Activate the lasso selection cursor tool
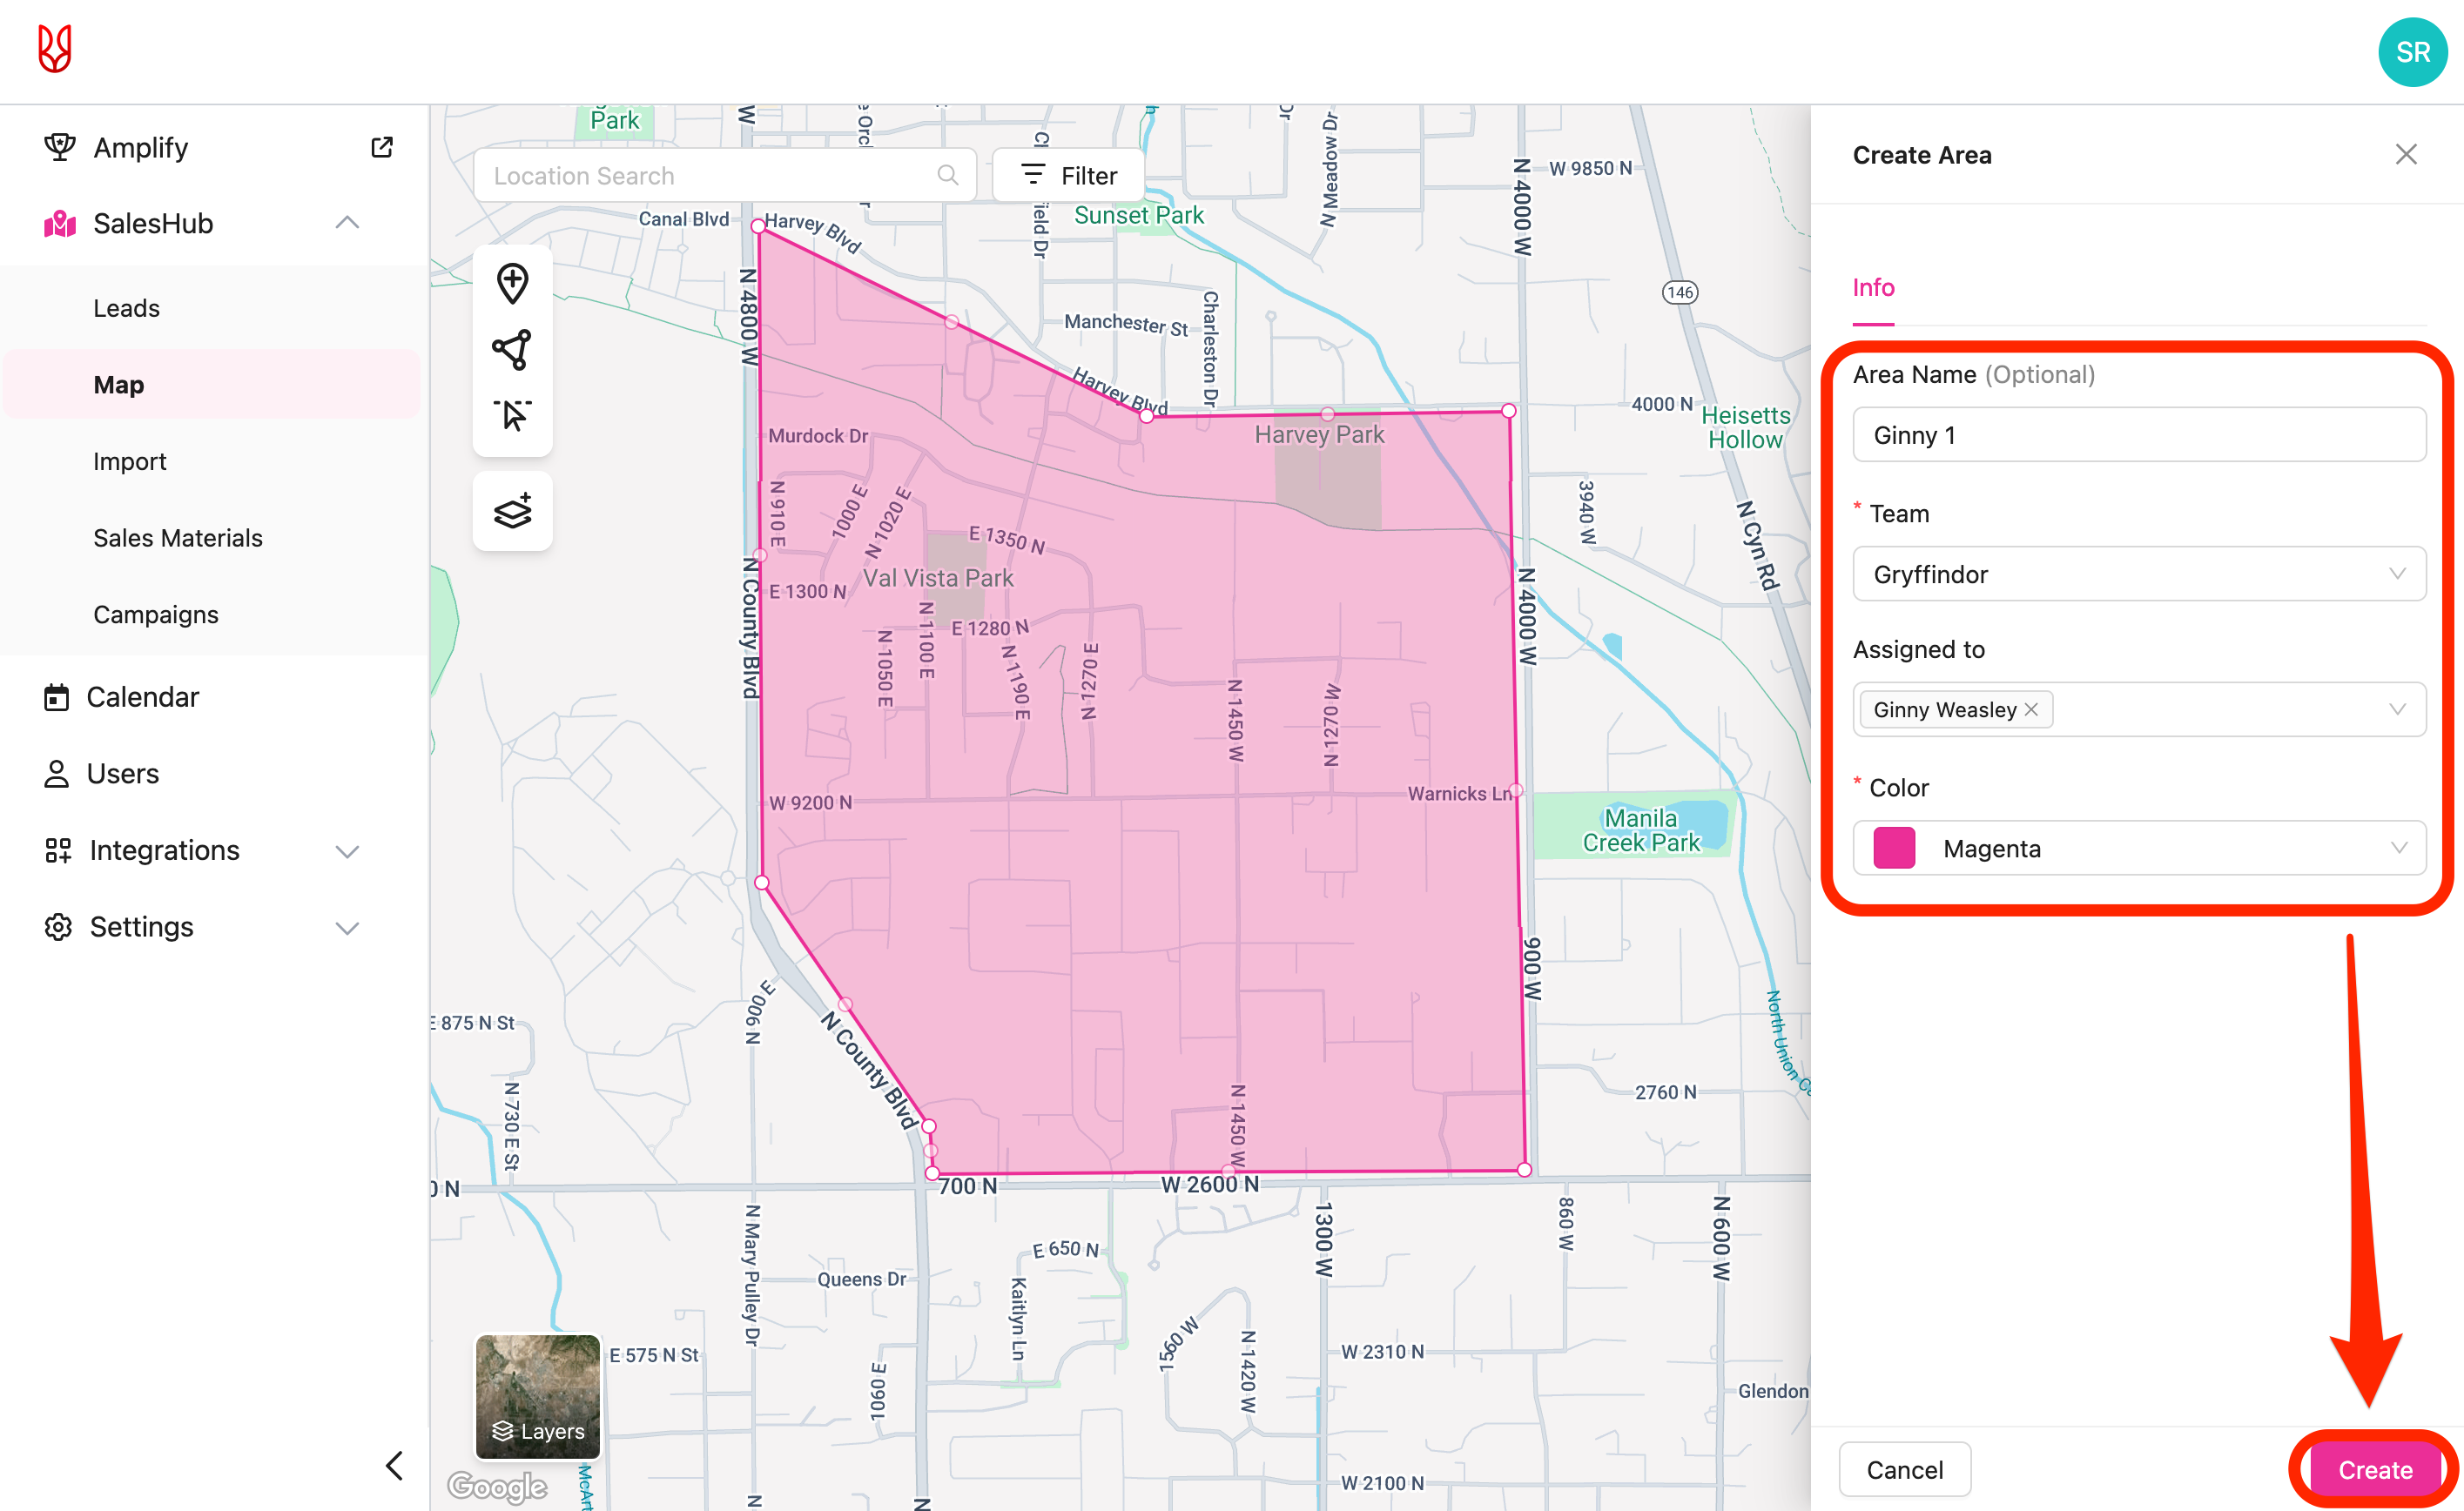Image resolution: width=2464 pixels, height=1511 pixels. [x=512, y=415]
